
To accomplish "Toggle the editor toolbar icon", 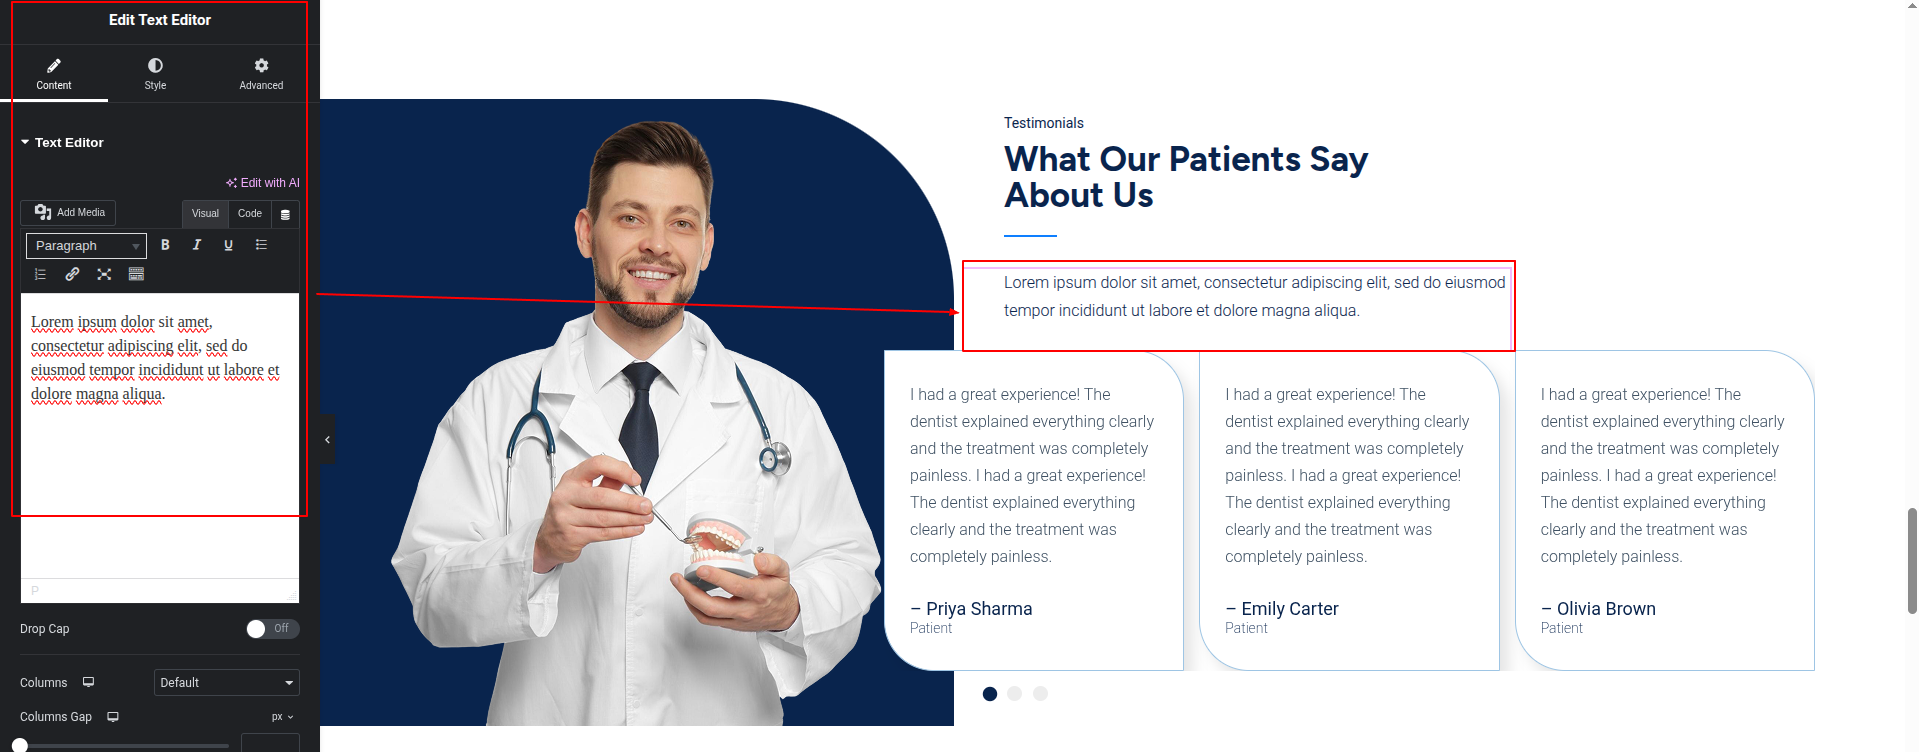I will point(136,274).
